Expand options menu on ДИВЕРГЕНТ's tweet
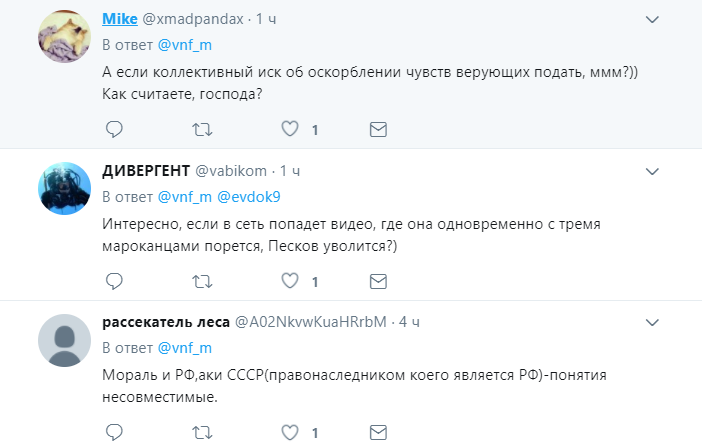The image size is (702, 445). coord(652,172)
